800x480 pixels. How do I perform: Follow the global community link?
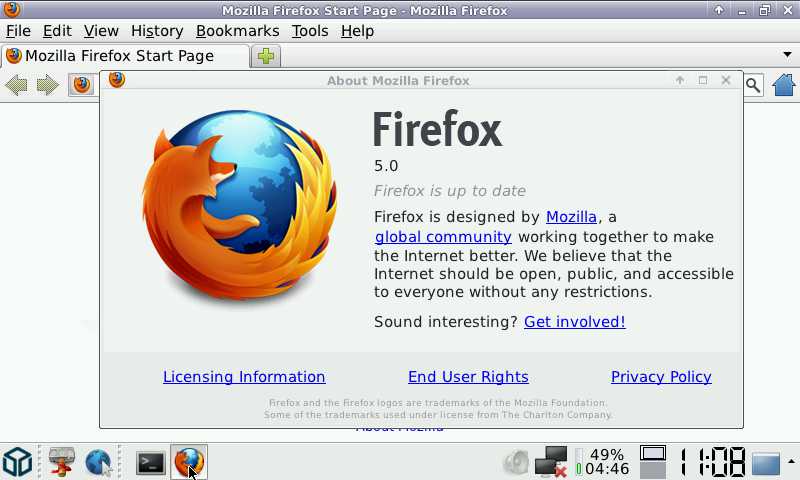(443, 237)
